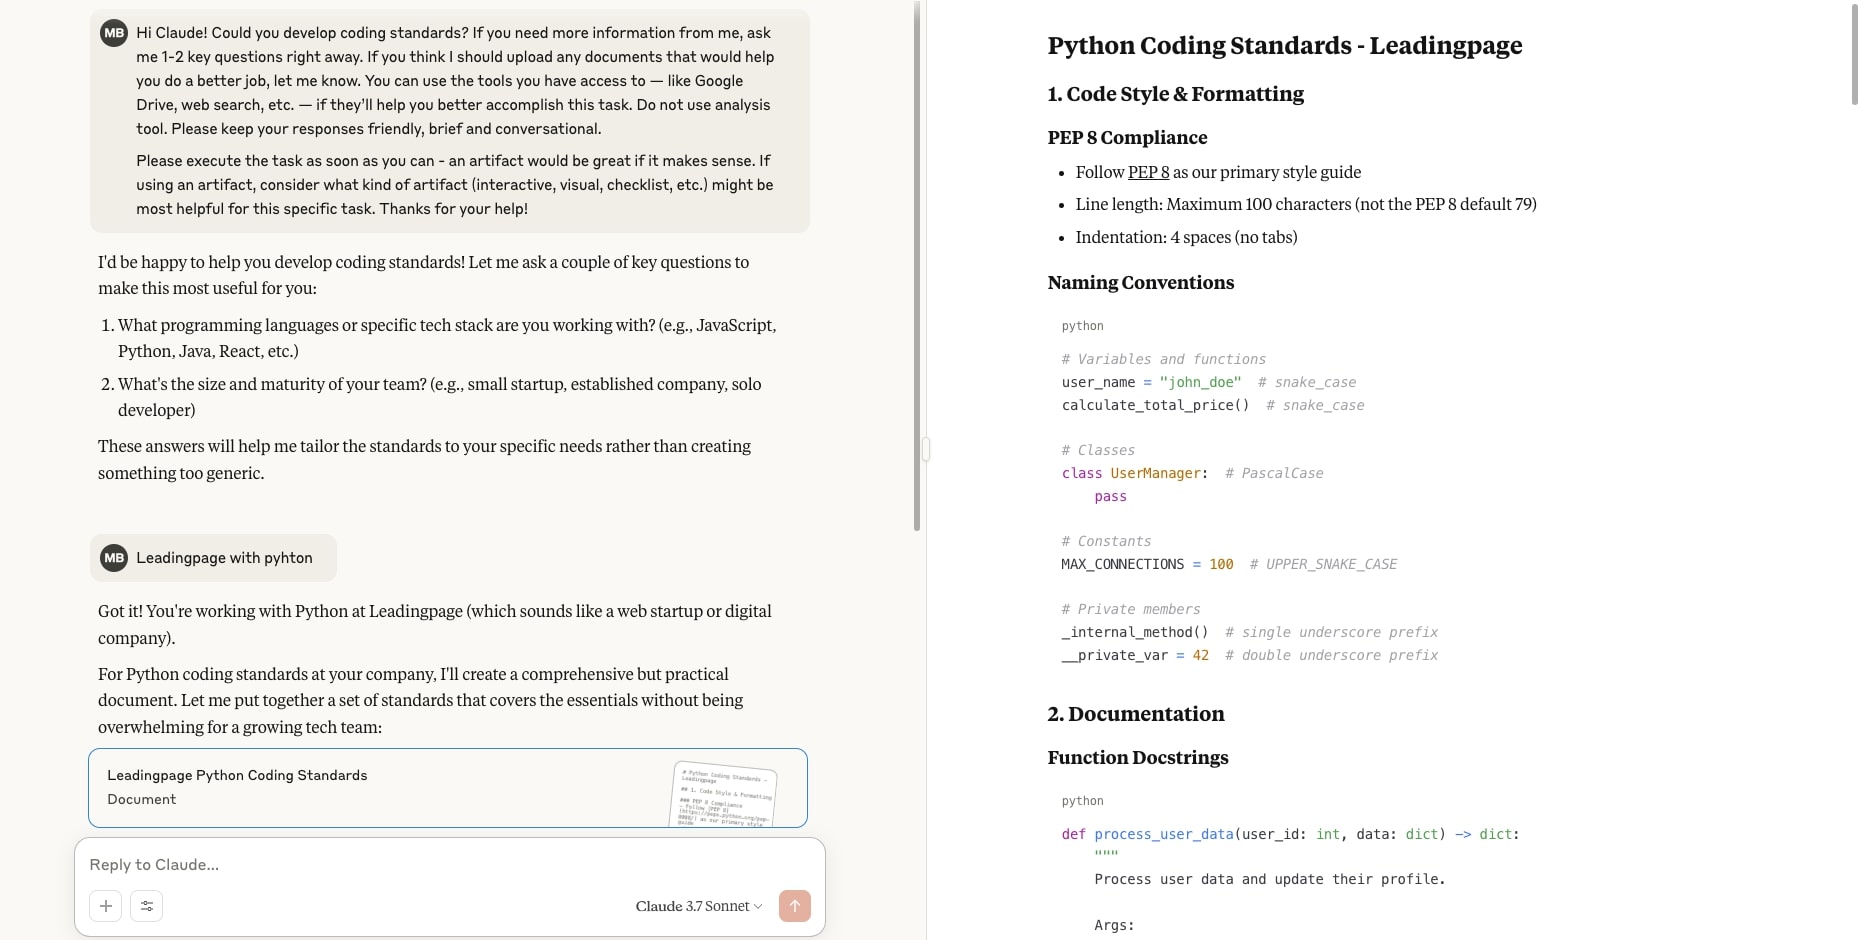This screenshot has width=1860, height=940.
Task: Click the "1. Code Style & Formatting" heading
Action: point(1175,94)
